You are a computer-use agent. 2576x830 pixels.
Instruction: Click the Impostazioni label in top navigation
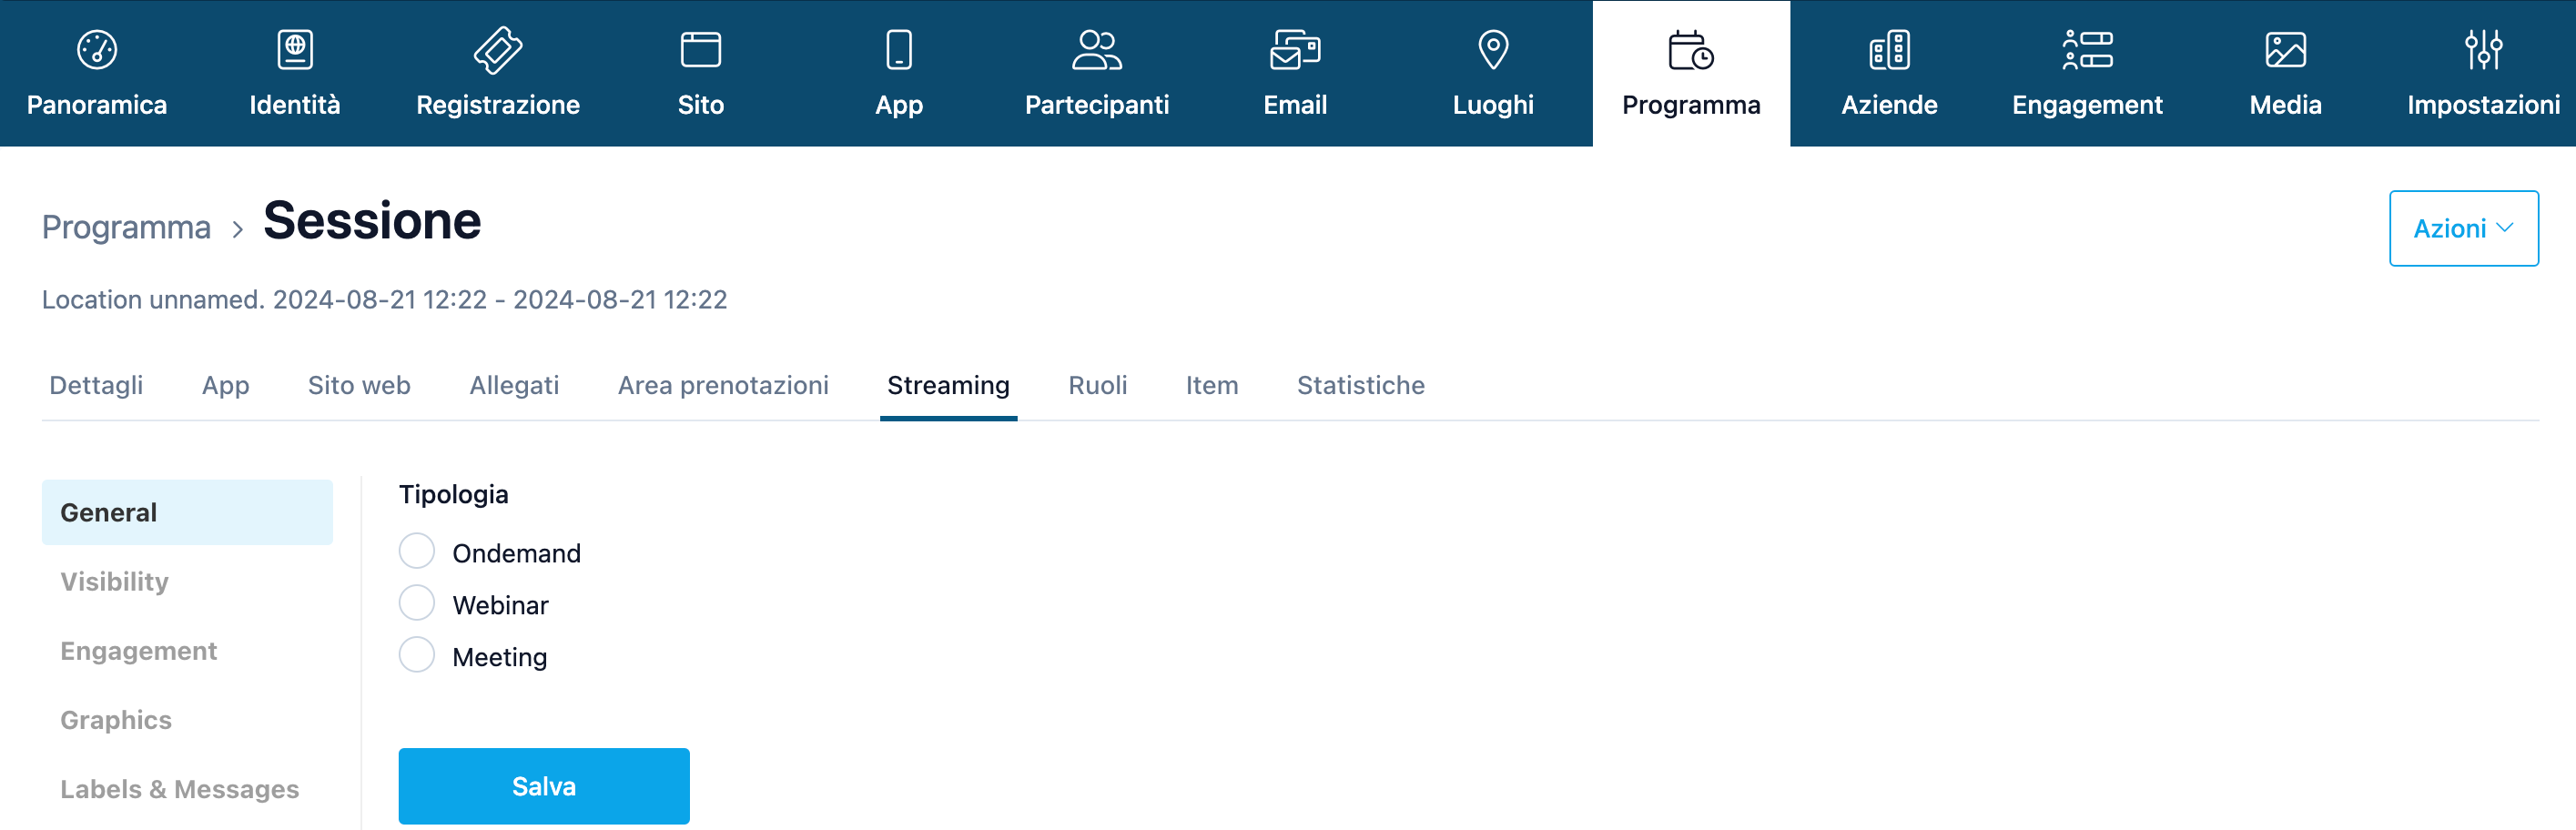pos(2483,105)
